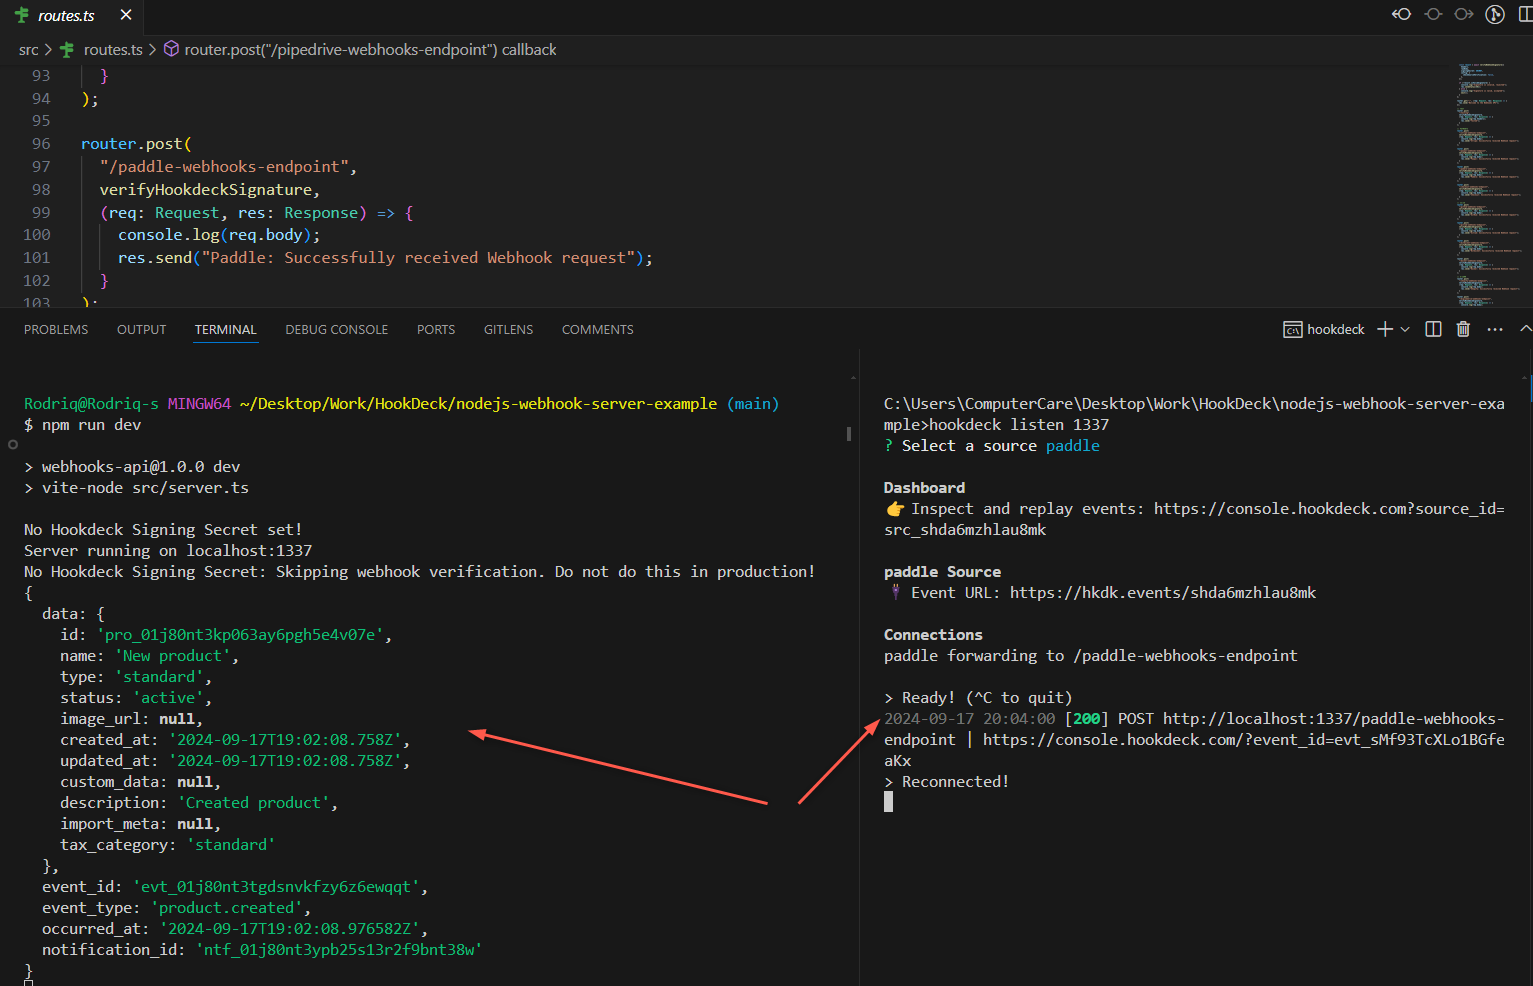The height and width of the screenshot is (986, 1533).
Task: Split the terminal panel
Action: 1433,328
